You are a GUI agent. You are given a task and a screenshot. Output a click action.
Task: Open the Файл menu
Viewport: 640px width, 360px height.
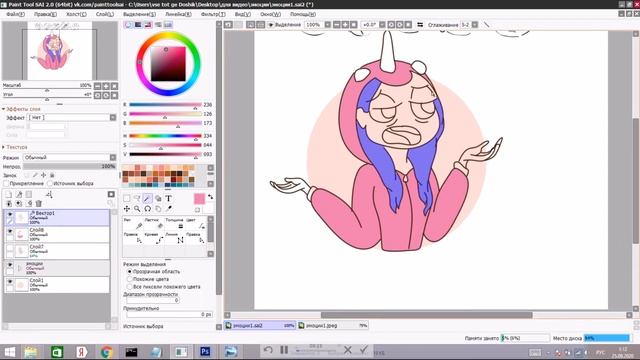16,14
